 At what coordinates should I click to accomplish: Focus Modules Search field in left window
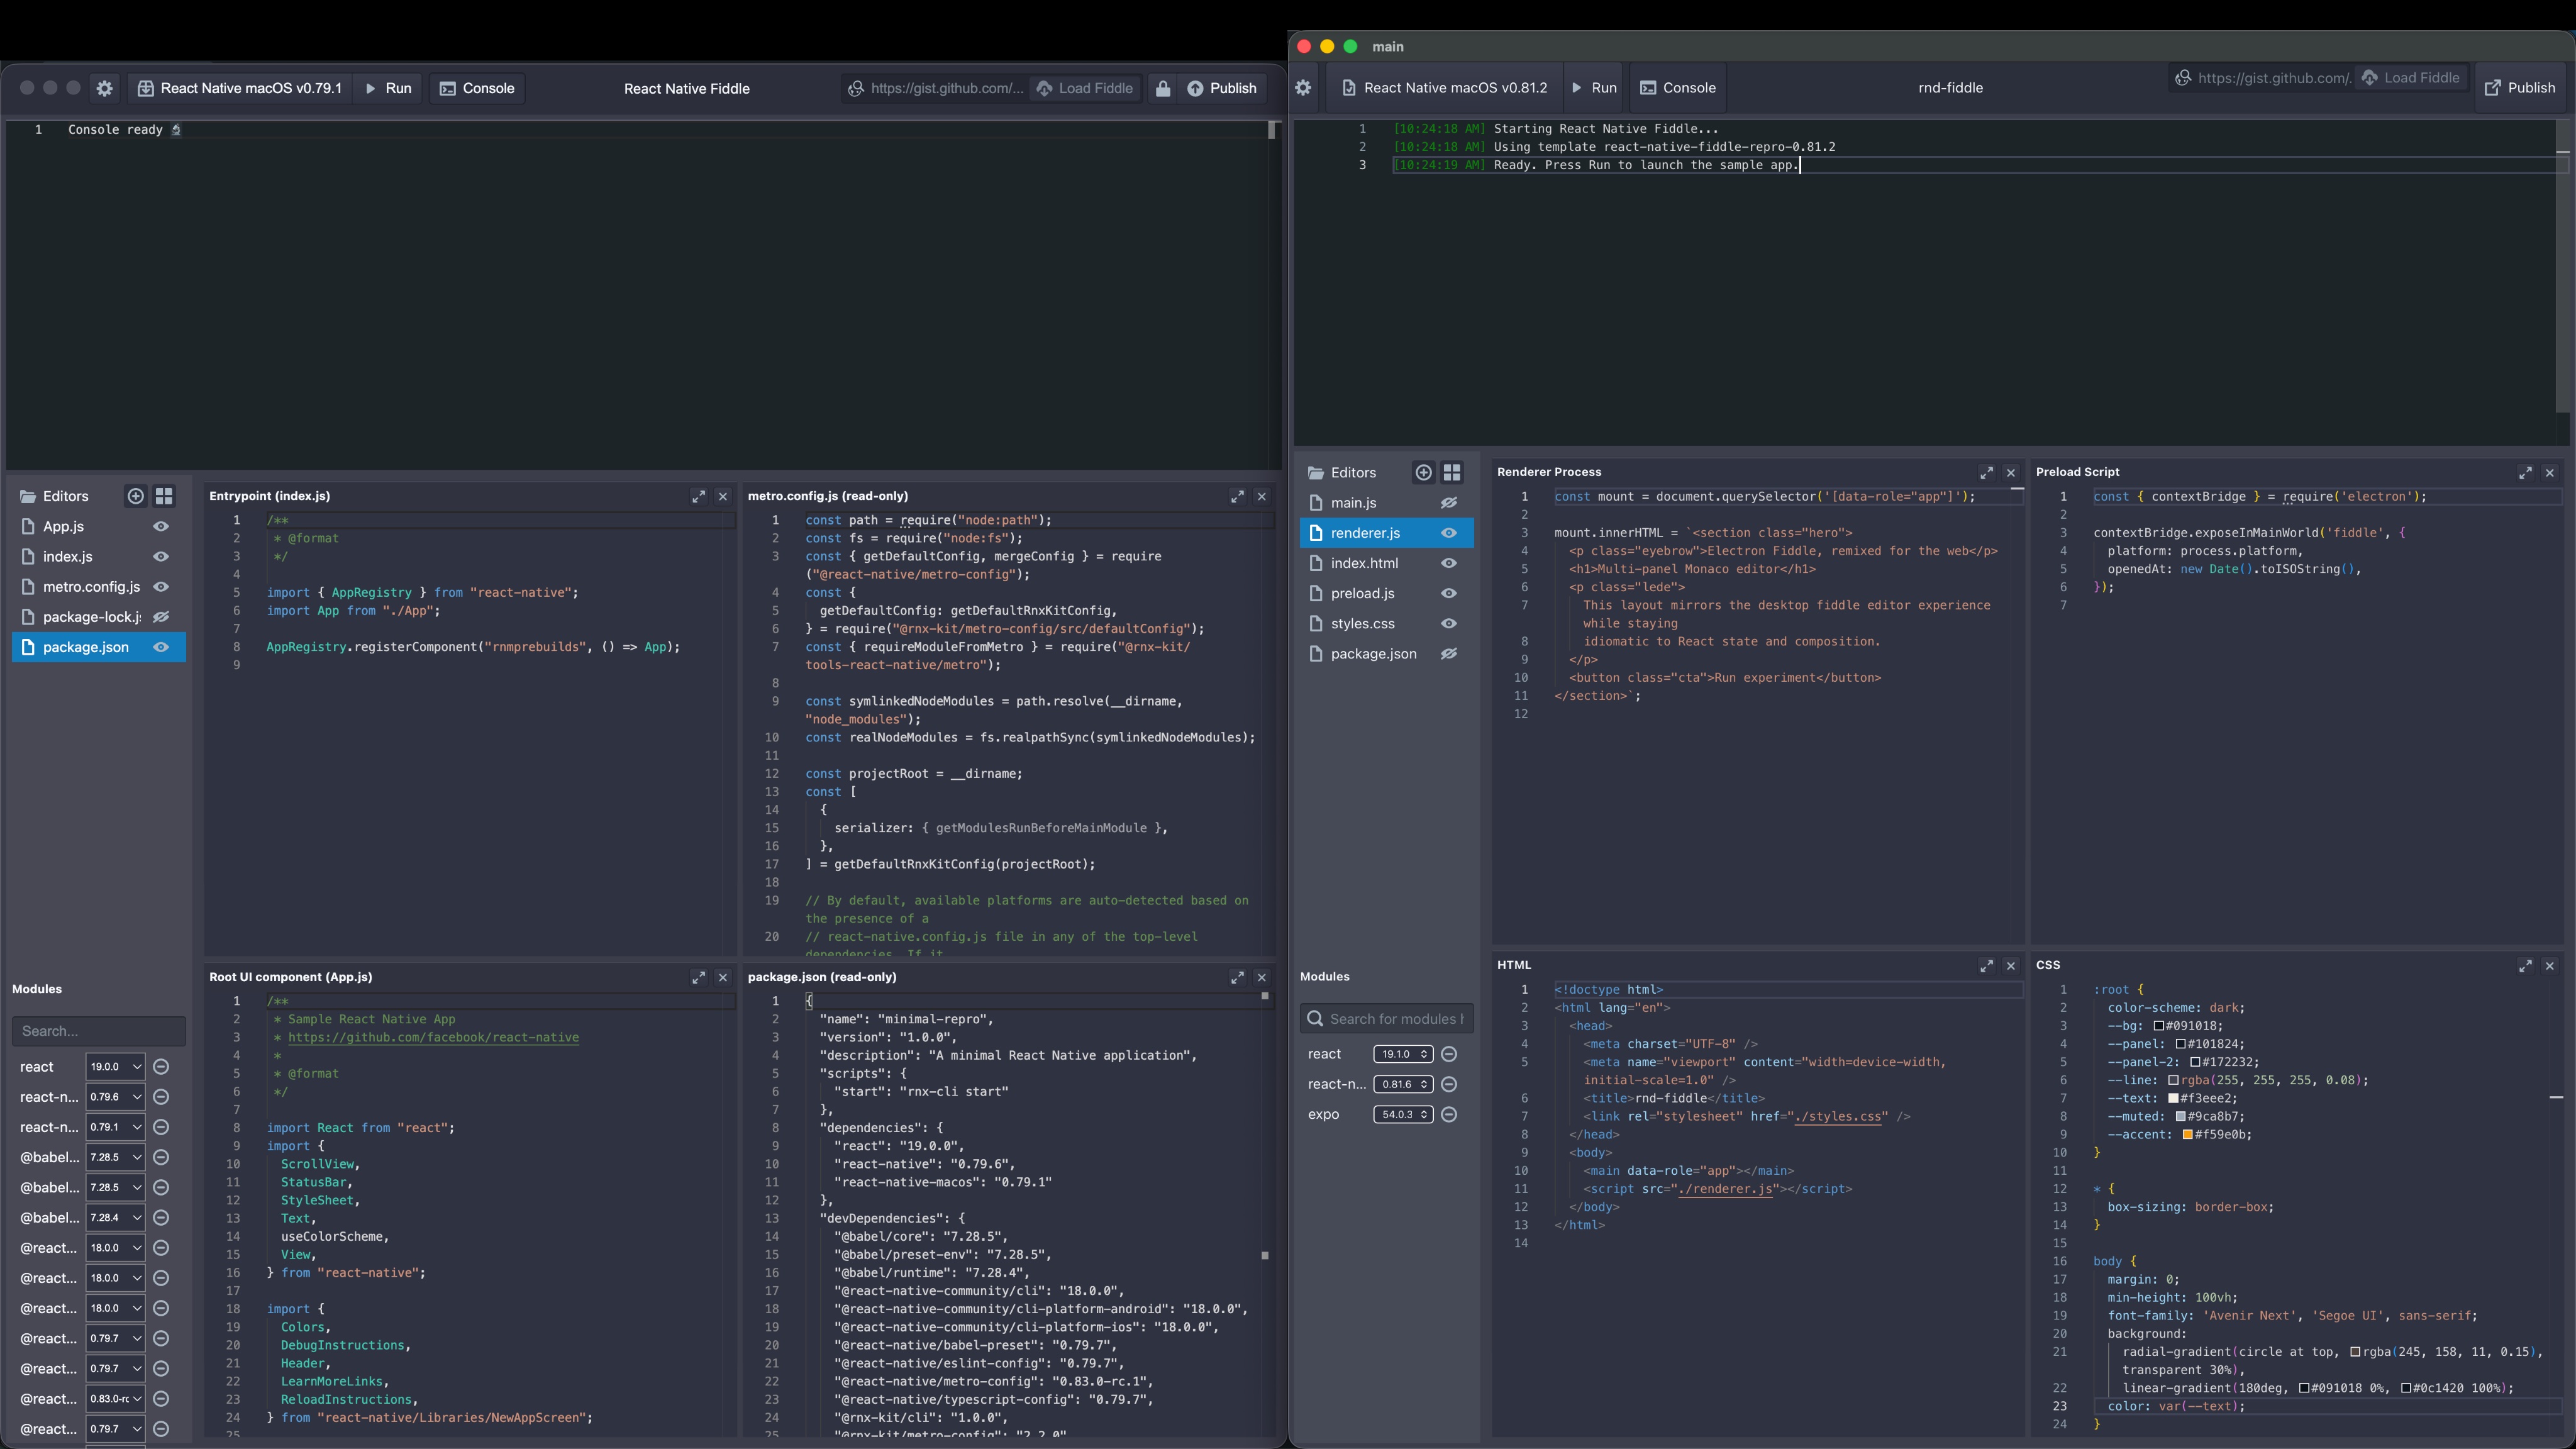[x=99, y=1031]
